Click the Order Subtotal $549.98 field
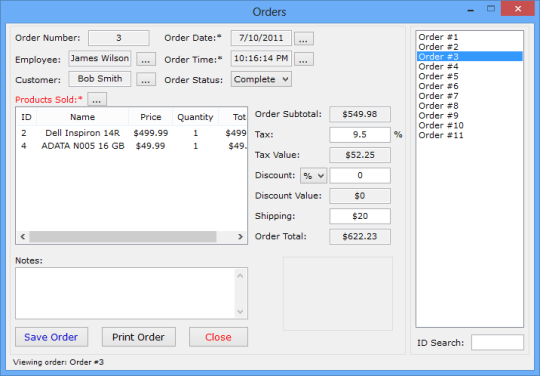540x376 pixels. [360, 114]
